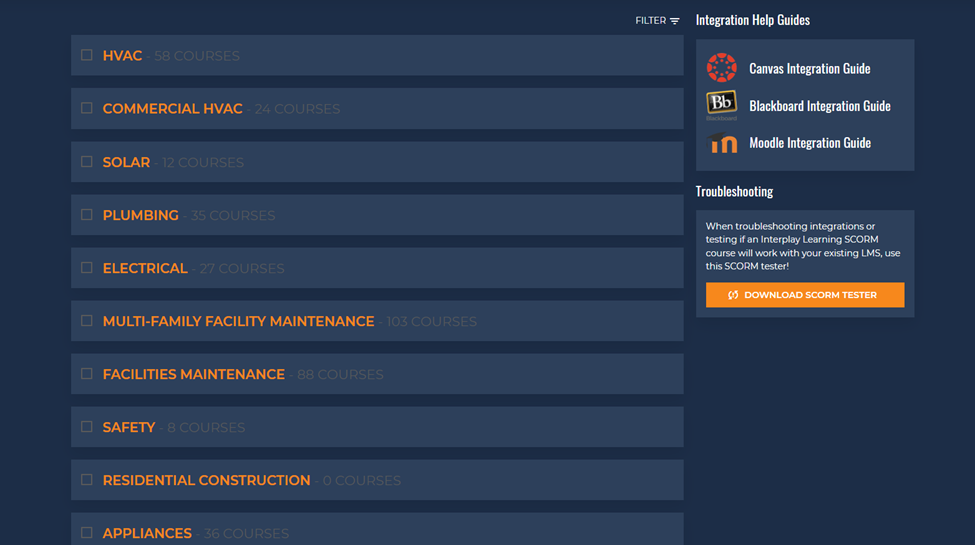Tick the Facilities Maintenance checkbox

86,373
